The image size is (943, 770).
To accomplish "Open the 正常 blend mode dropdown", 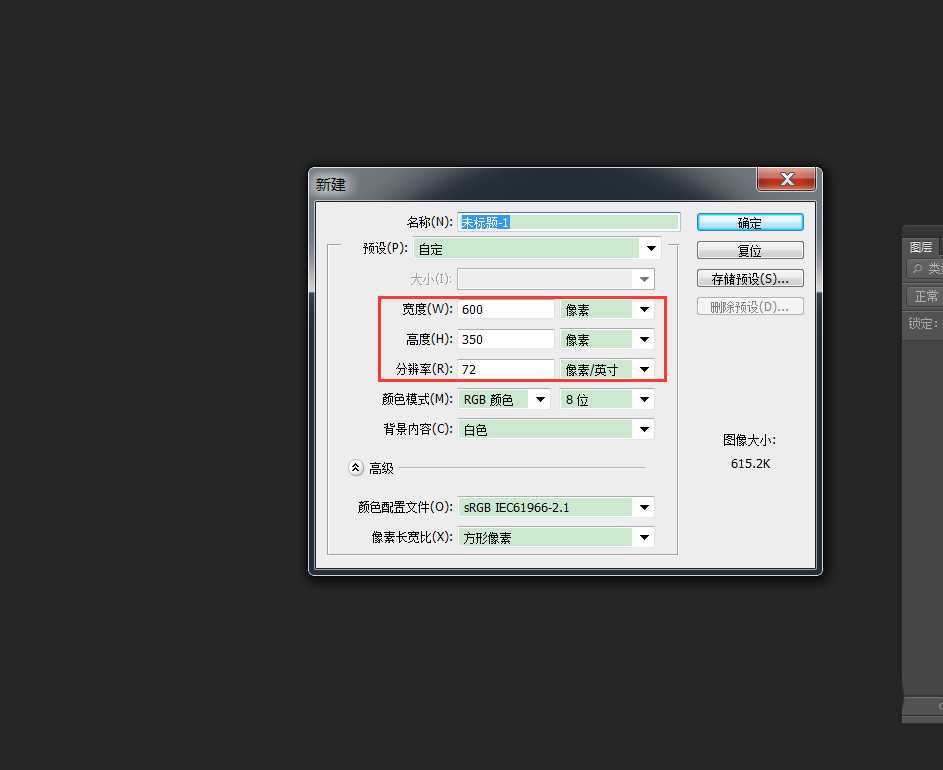I will tap(923, 295).
